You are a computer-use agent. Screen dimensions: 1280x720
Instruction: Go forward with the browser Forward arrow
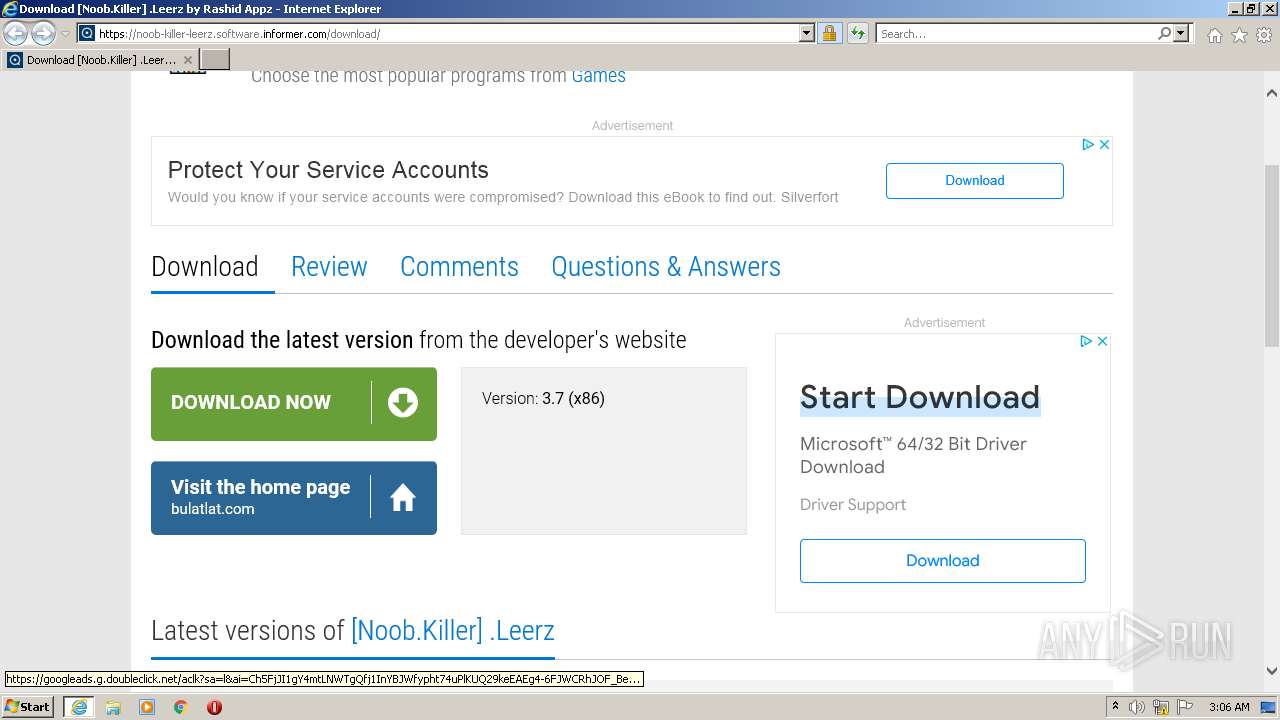point(43,33)
